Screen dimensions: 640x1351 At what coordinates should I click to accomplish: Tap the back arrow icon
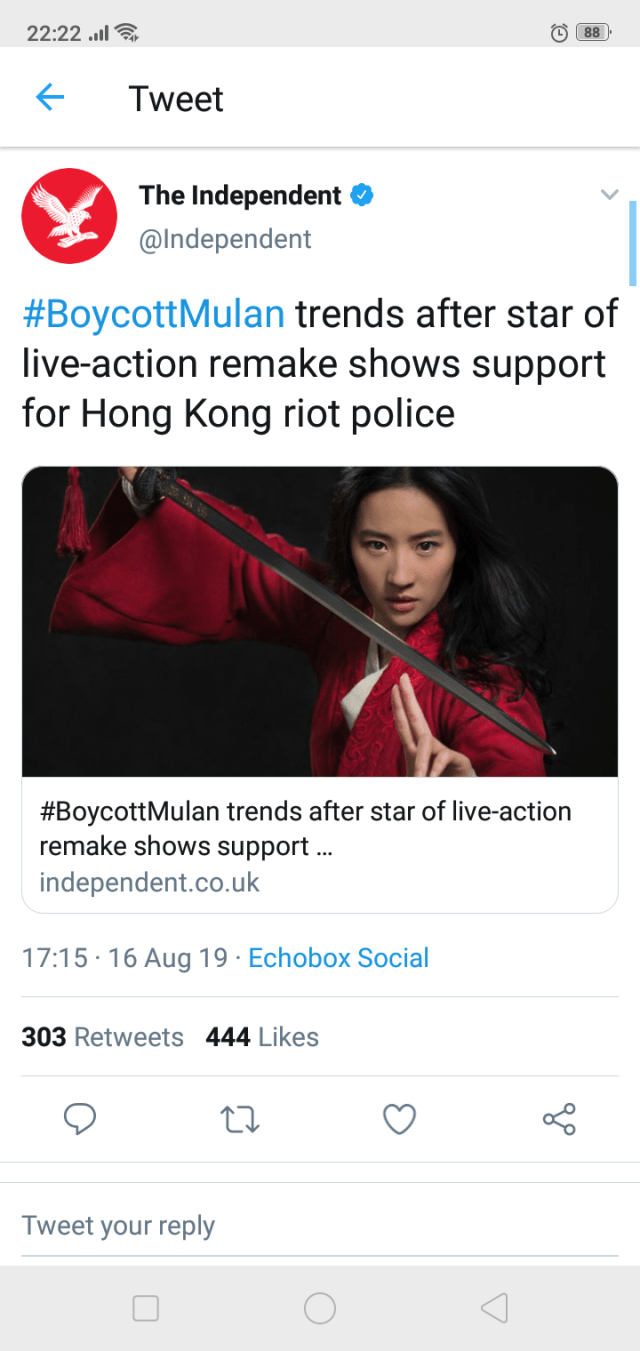tap(50, 97)
